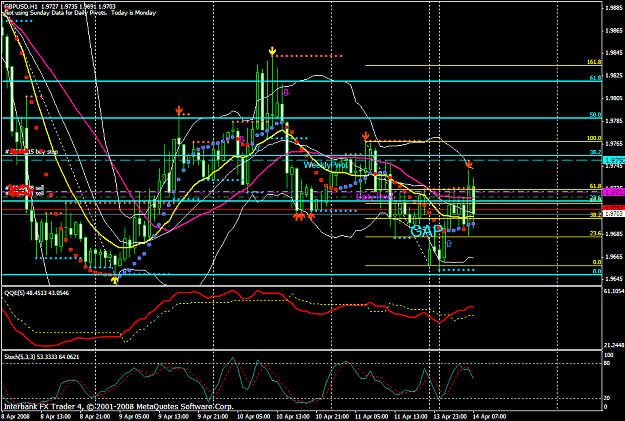Click 1.9805 on the price axis
This screenshot has height=421, width=625.
tap(614, 98)
